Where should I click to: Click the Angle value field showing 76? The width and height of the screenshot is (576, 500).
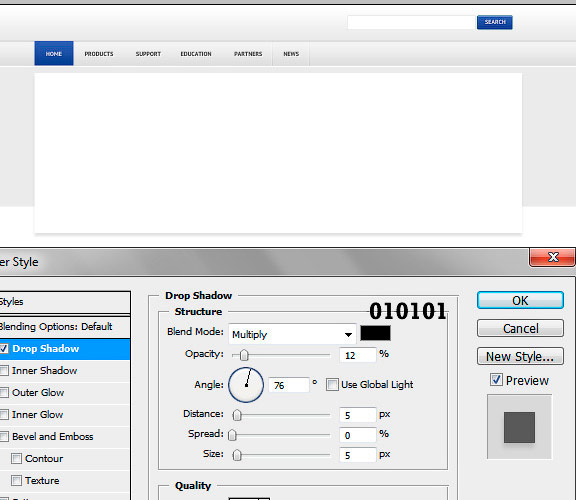tap(288, 385)
